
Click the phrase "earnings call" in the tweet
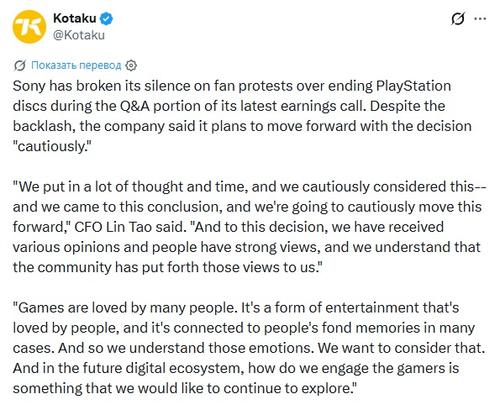[323, 106]
